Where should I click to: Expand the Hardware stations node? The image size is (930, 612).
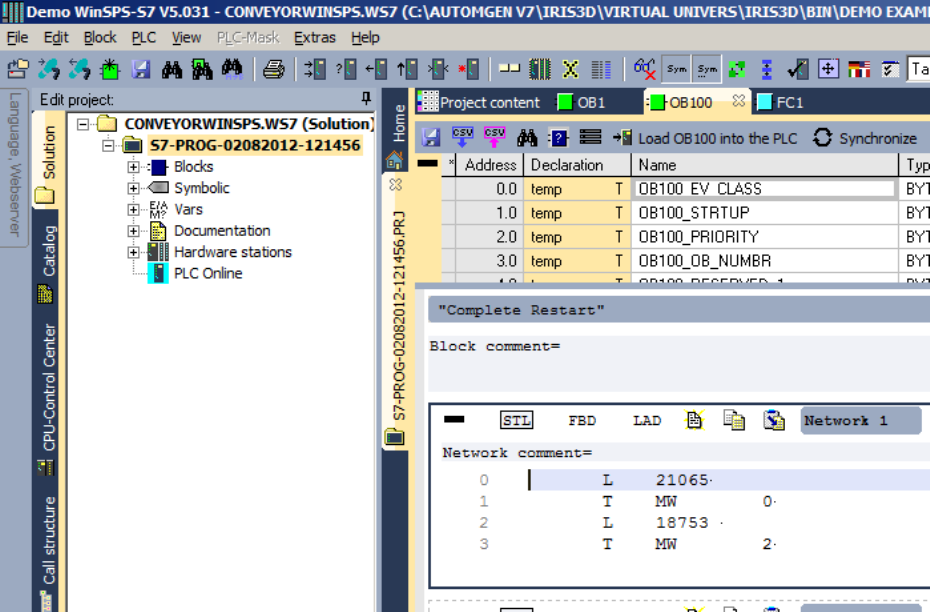pos(133,252)
